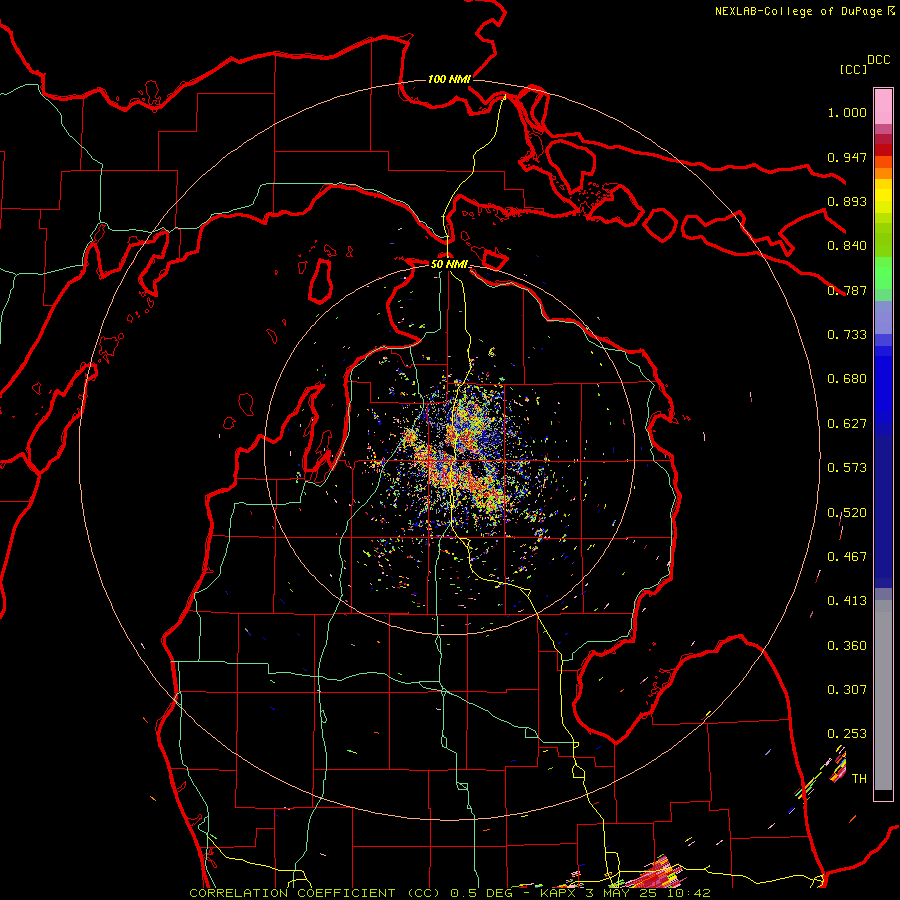Click the [CC] units label

853,69
